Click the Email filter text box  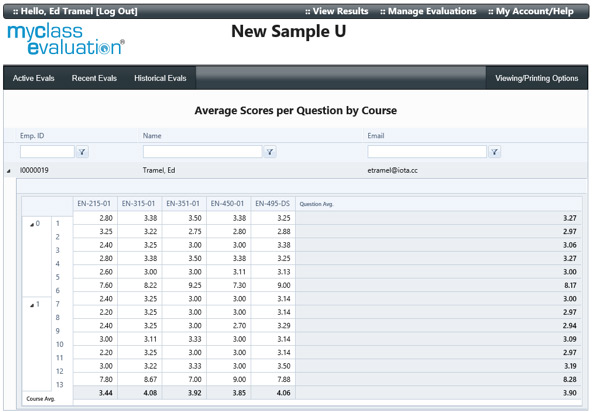(x=427, y=152)
